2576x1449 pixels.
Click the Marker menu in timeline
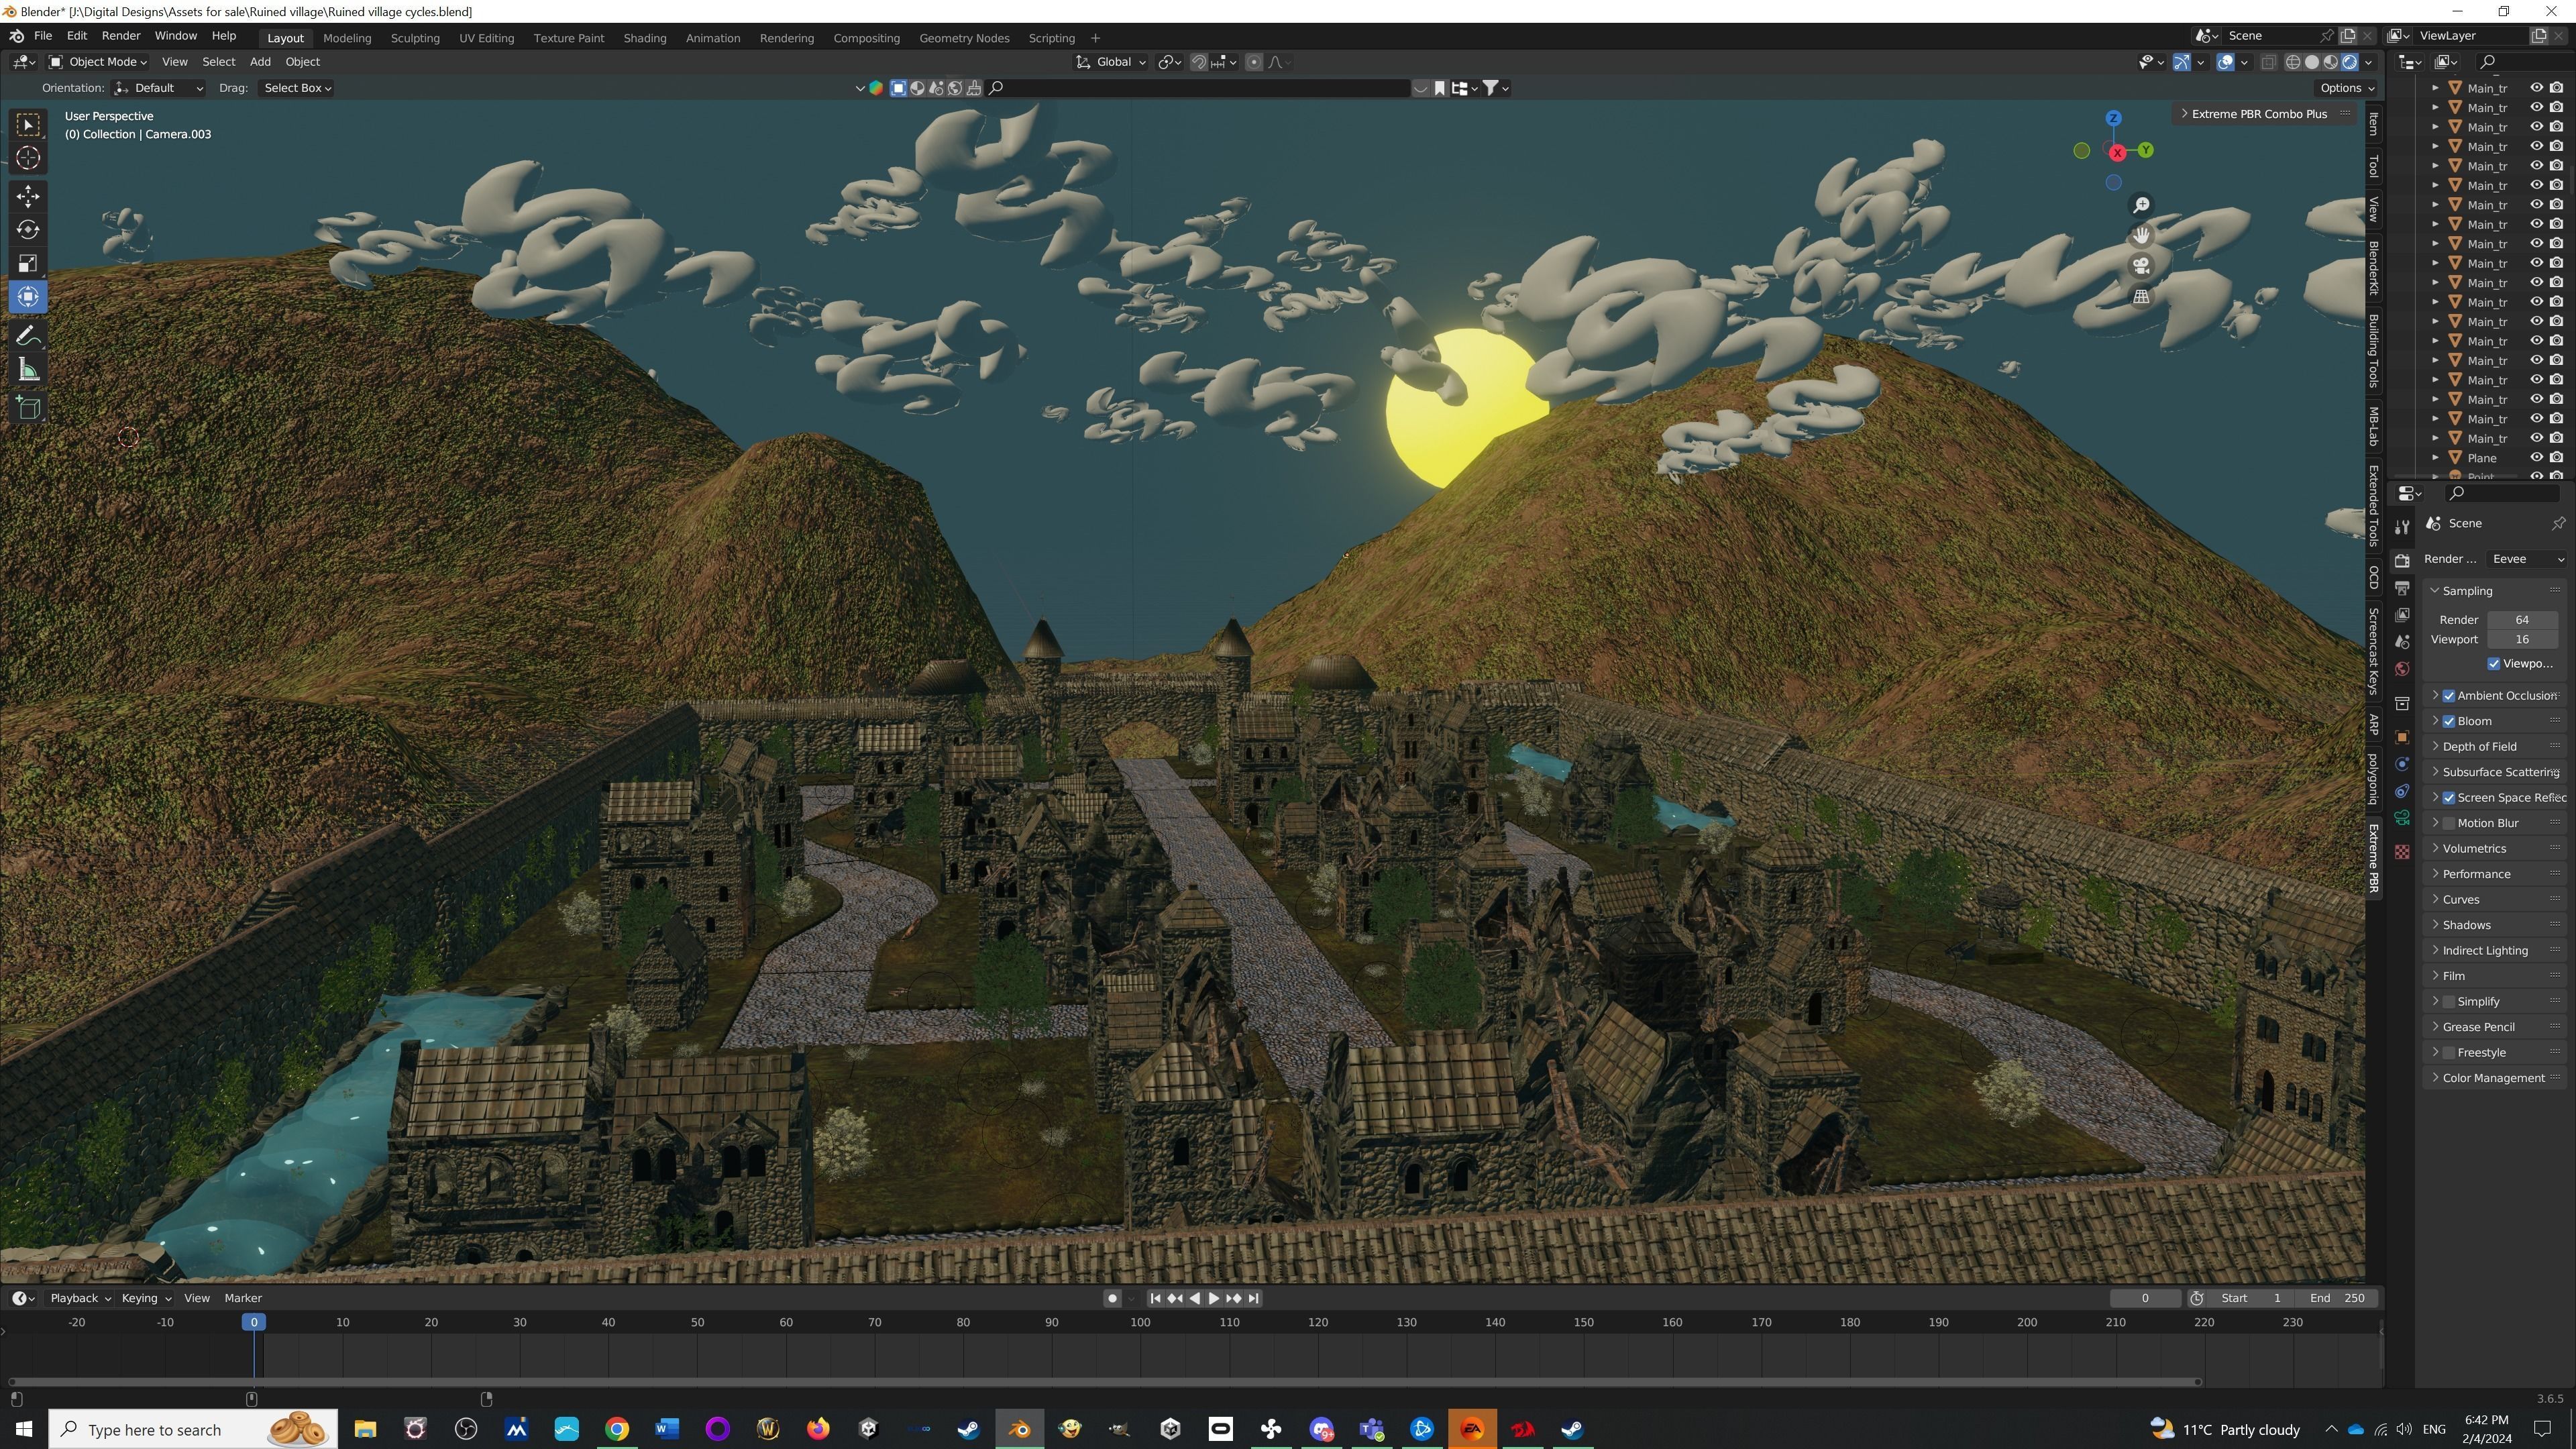pyautogui.click(x=243, y=1298)
